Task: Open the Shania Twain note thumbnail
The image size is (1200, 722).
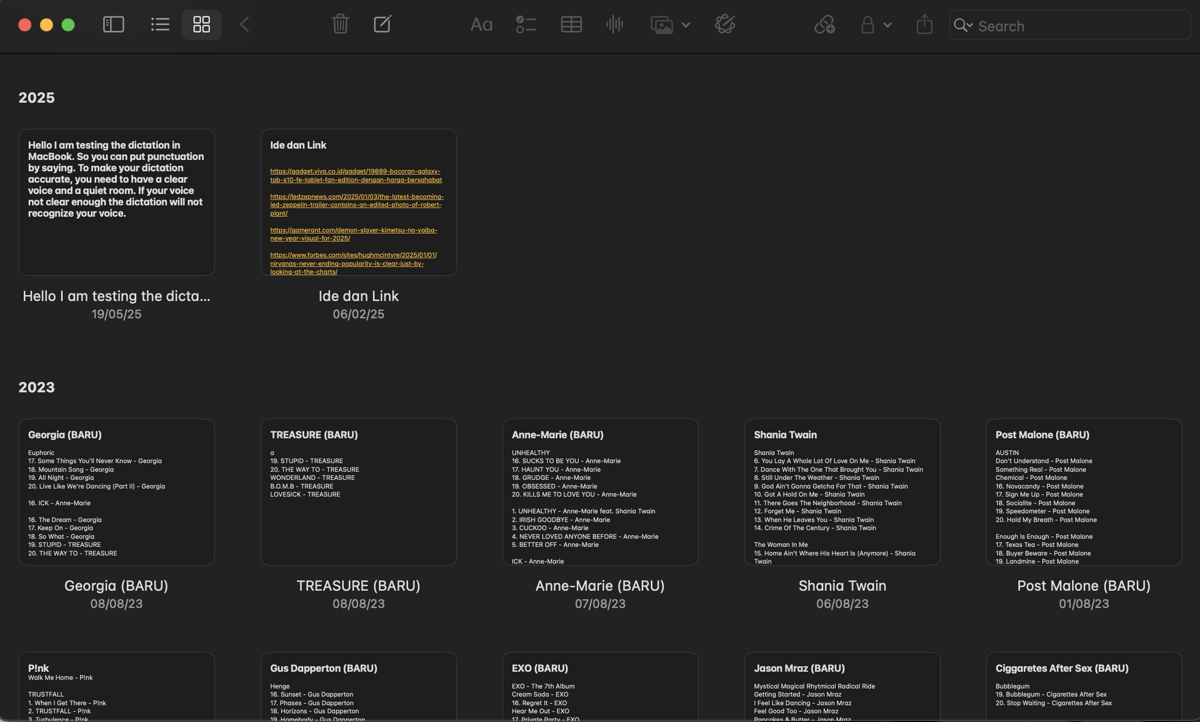Action: pos(843,492)
